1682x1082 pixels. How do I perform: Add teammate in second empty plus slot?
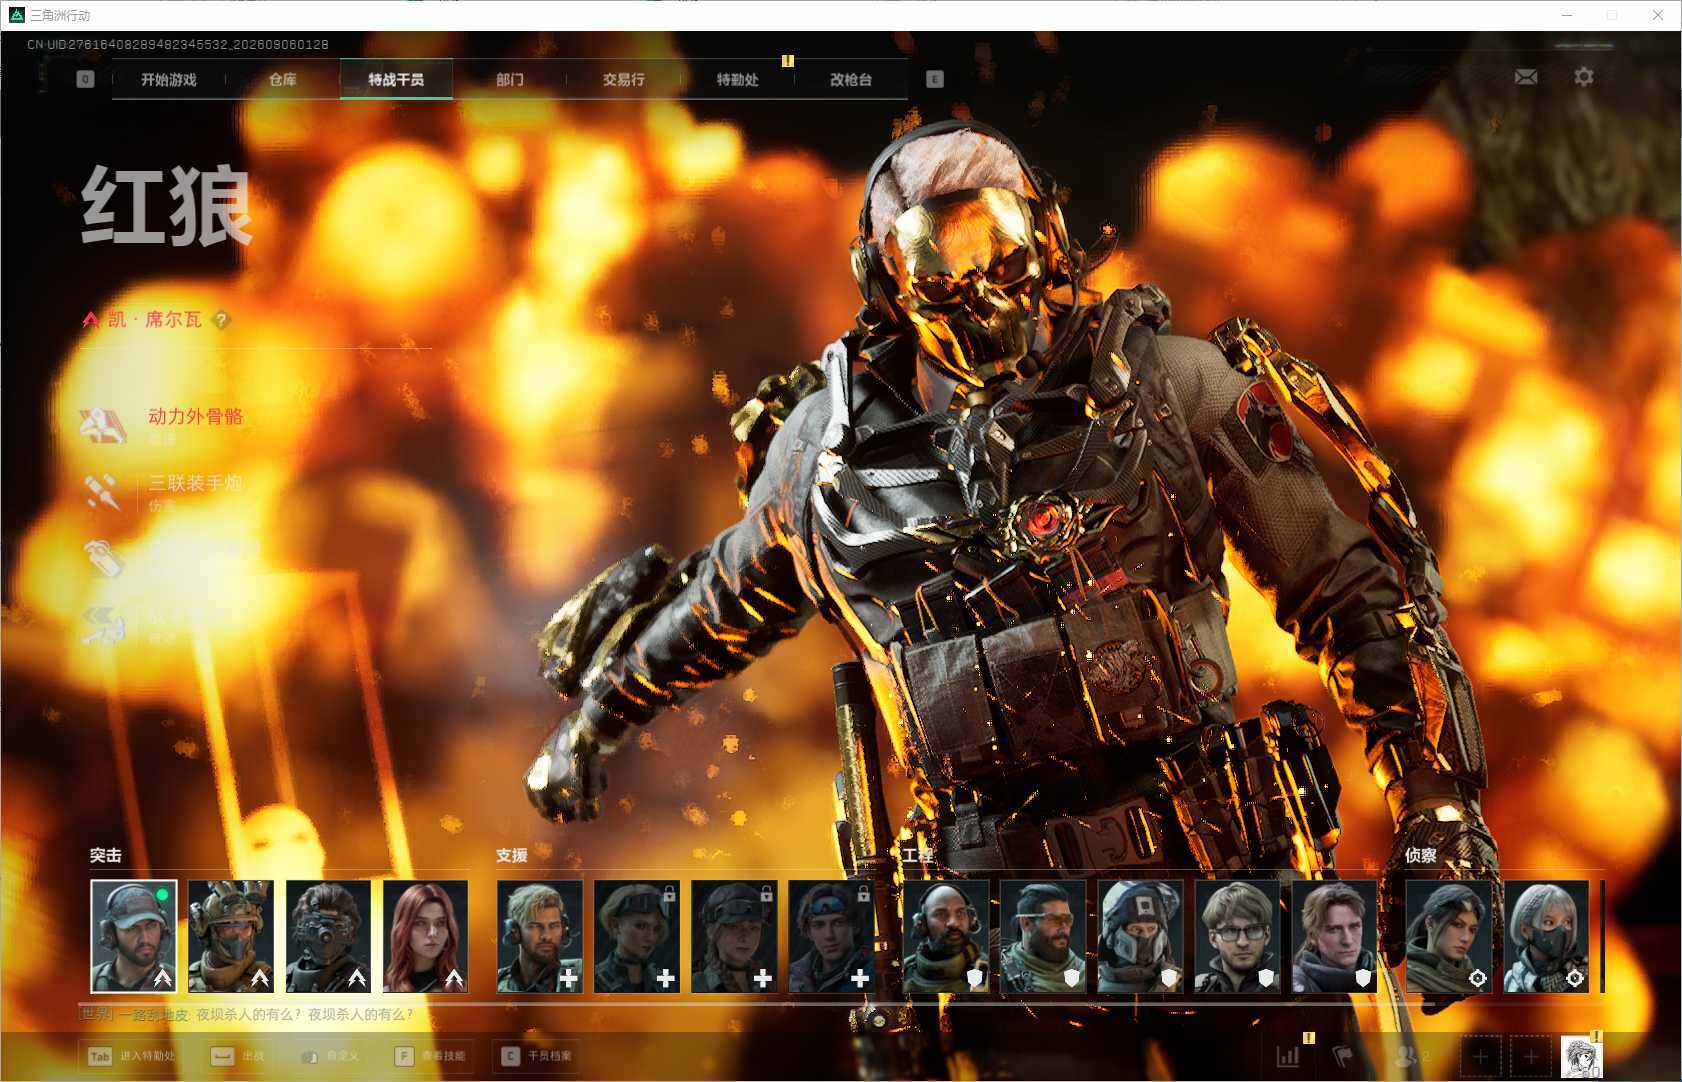1531,1057
